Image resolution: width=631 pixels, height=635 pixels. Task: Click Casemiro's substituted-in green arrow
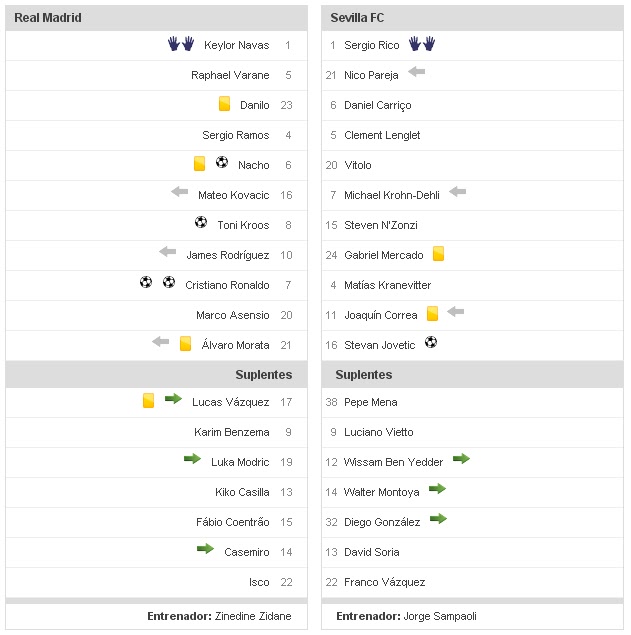(205, 549)
